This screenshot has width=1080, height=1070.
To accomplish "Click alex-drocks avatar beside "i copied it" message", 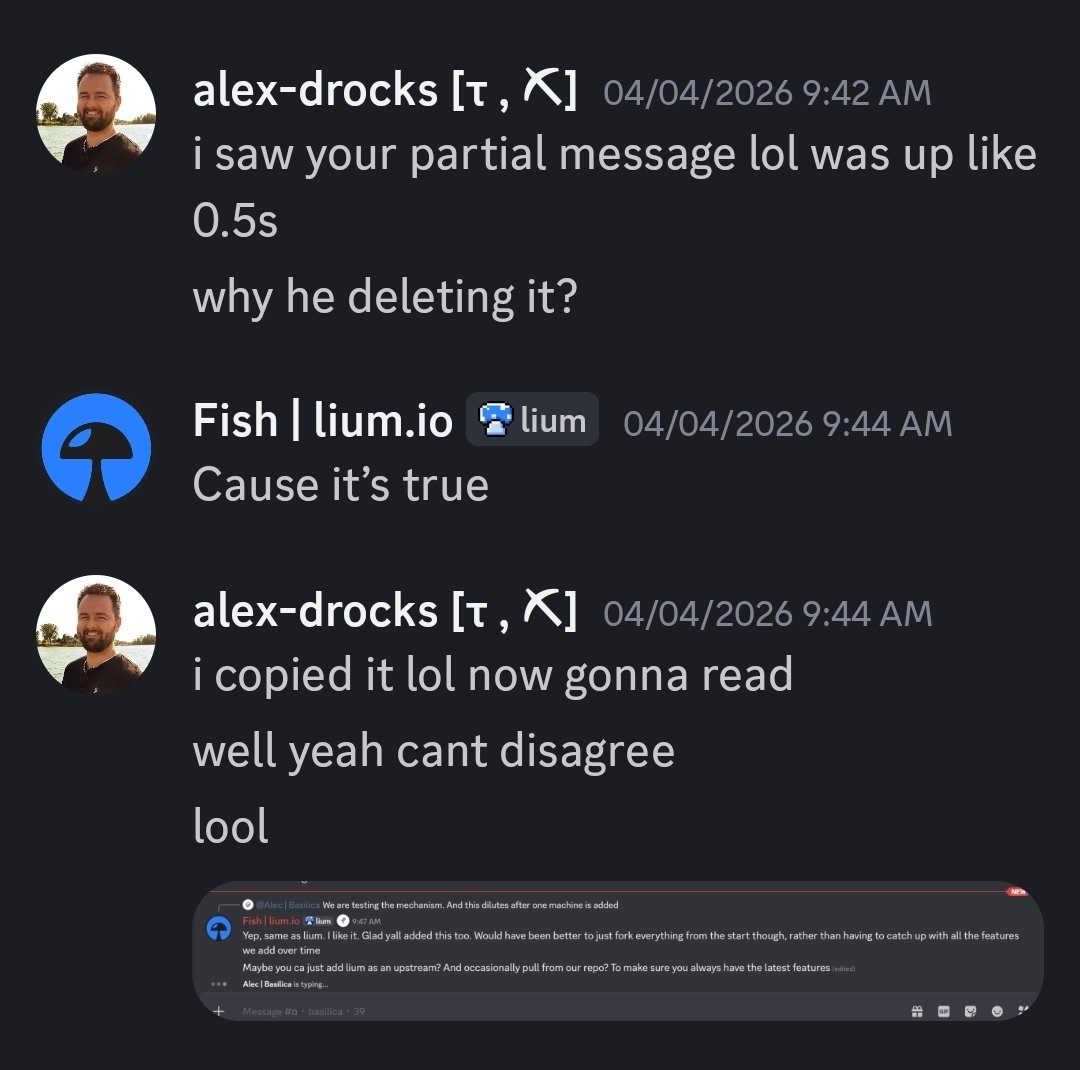I will coord(96,635).
